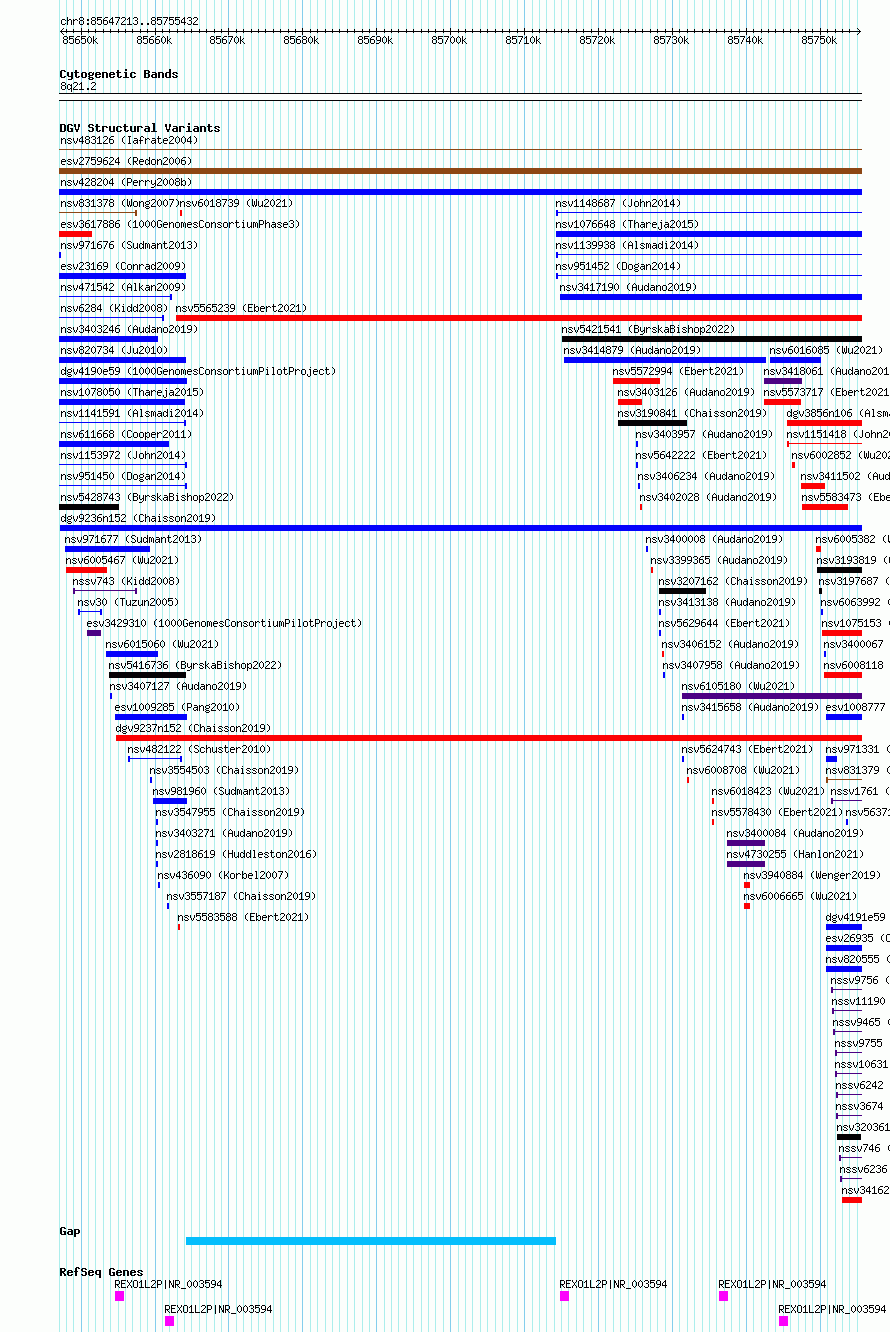Select nsv3403246 (Audano2019) variant label
890x1332 pixels.
(x=129, y=329)
